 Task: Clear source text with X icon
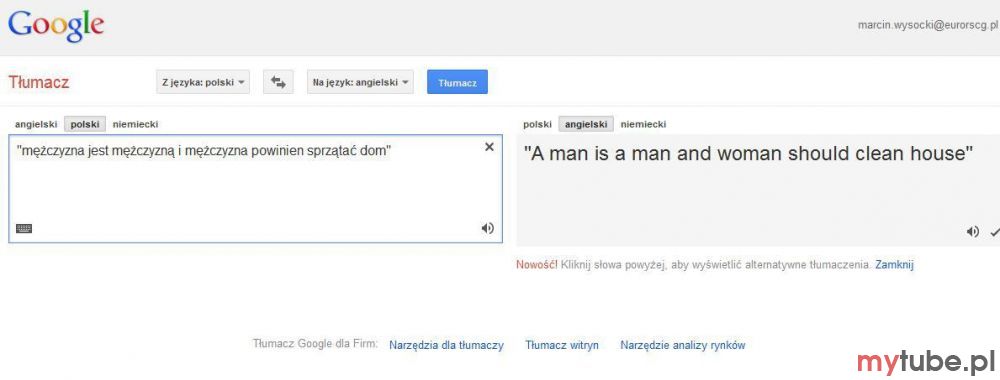click(x=489, y=147)
